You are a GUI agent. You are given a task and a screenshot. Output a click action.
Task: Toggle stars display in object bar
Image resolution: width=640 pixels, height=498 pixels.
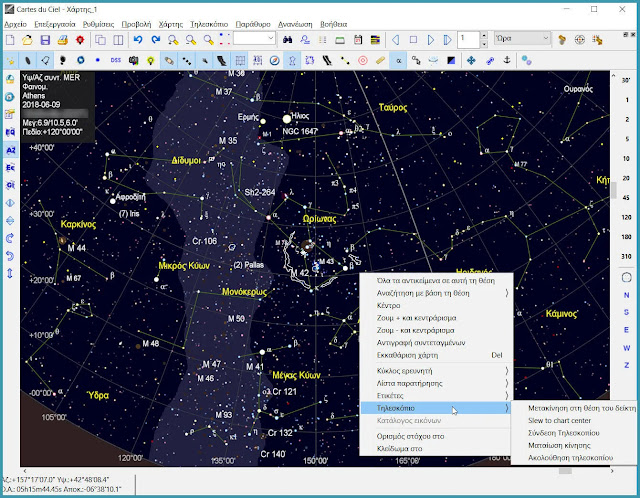pos(10,60)
